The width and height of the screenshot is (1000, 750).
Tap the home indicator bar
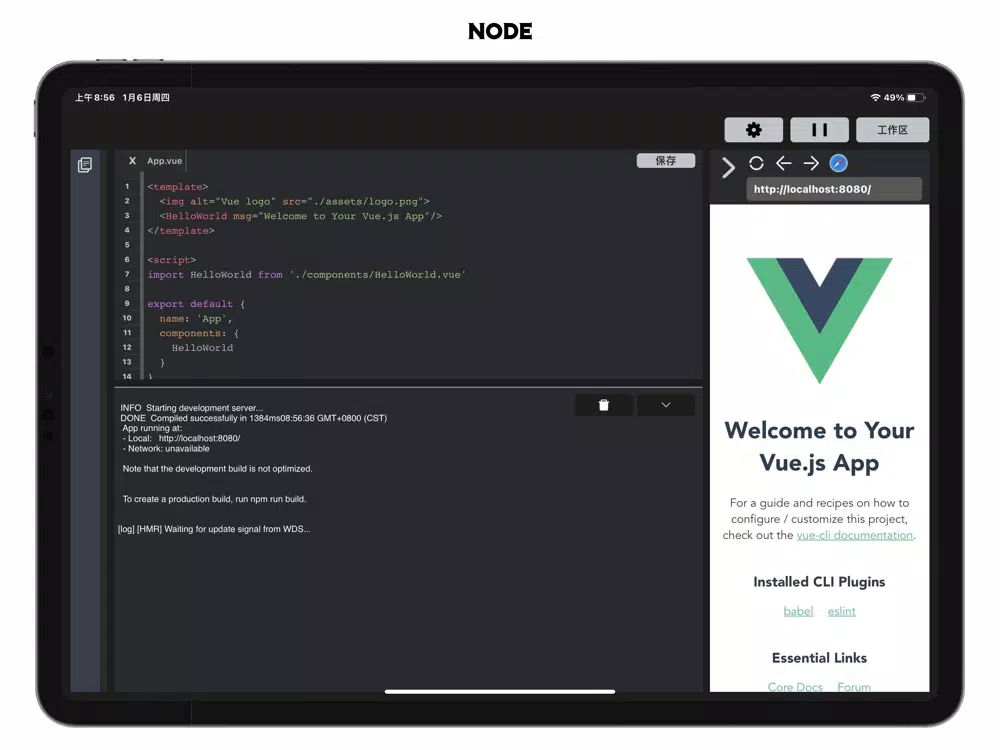tap(500, 691)
